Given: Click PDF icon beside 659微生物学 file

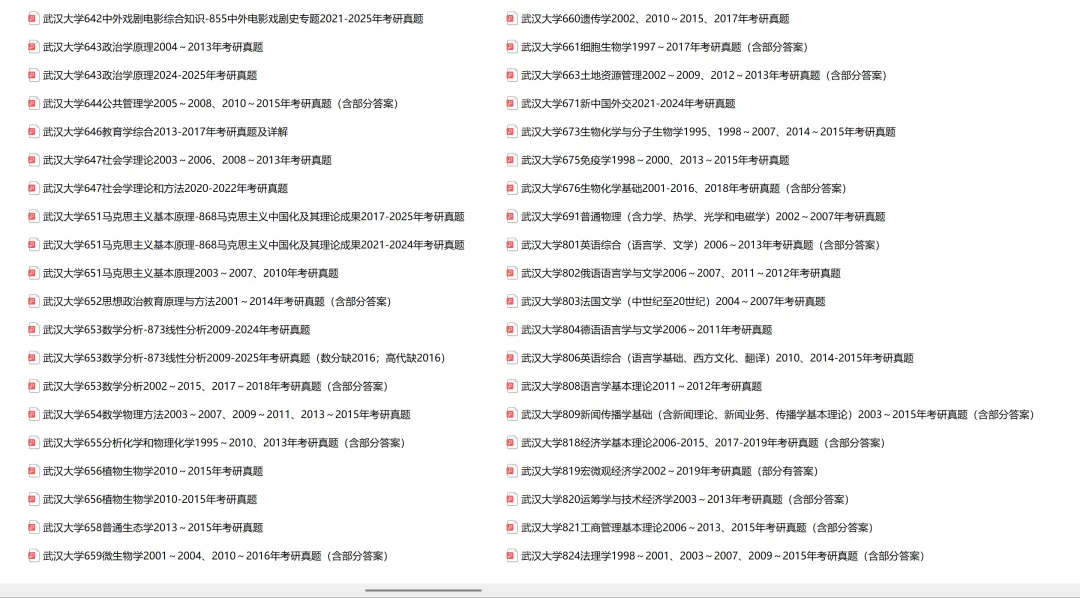Looking at the screenshot, I should [x=33, y=555].
